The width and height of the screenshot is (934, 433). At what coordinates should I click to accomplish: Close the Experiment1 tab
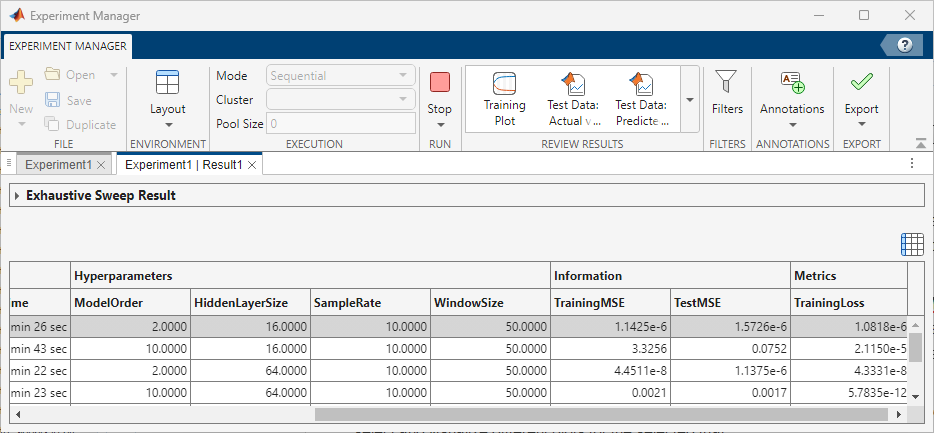pos(101,166)
